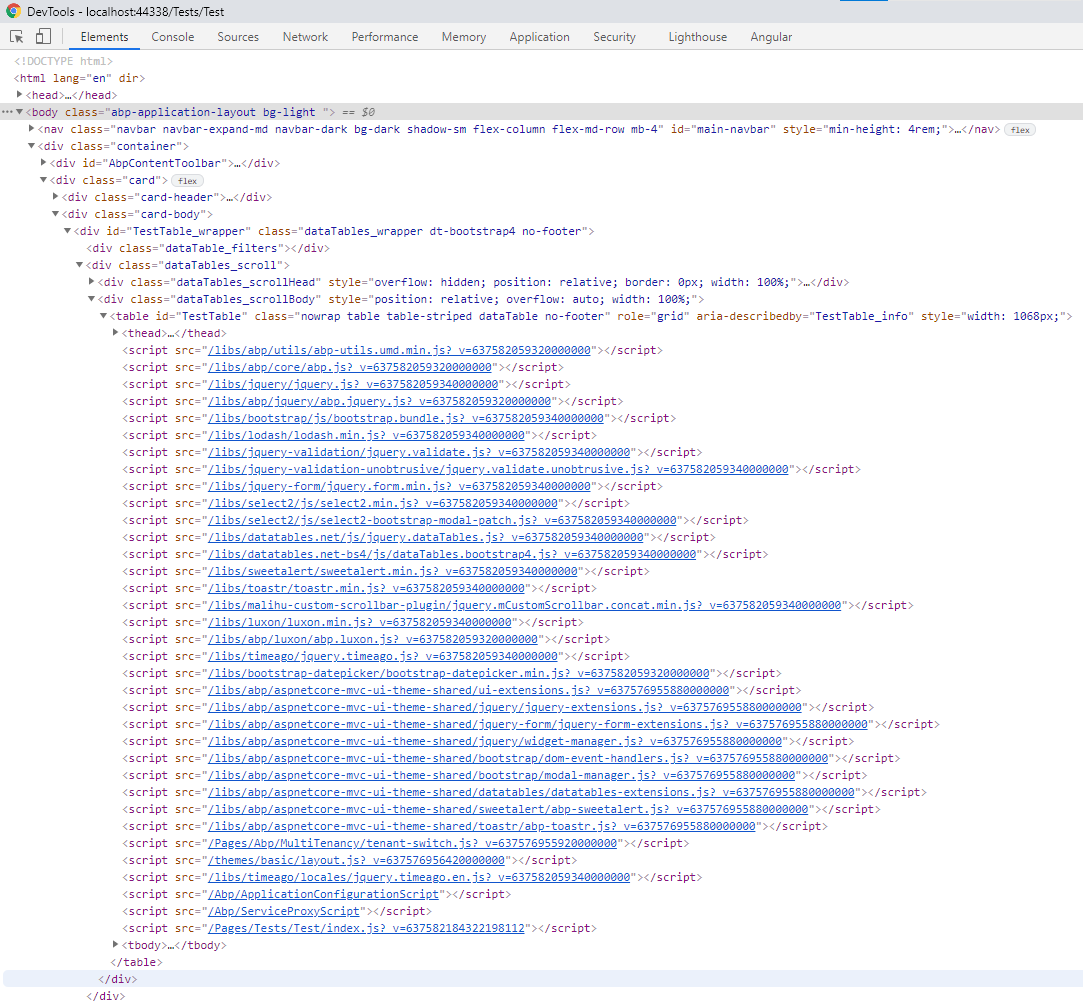Open the ui-extensions.js link

[468, 691]
